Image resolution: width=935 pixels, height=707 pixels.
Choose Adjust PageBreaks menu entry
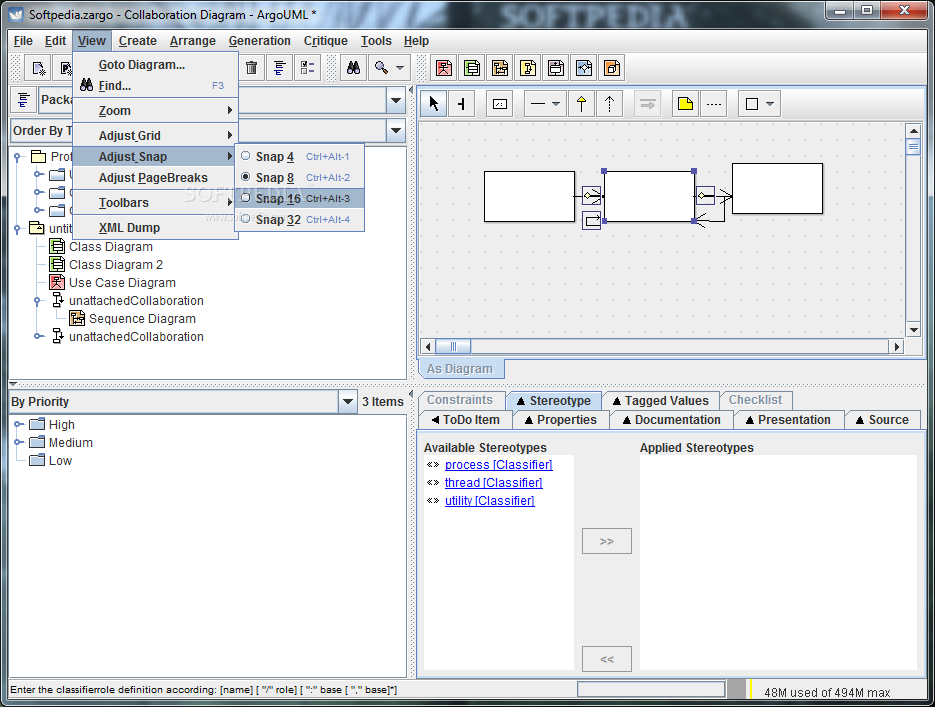(x=156, y=178)
